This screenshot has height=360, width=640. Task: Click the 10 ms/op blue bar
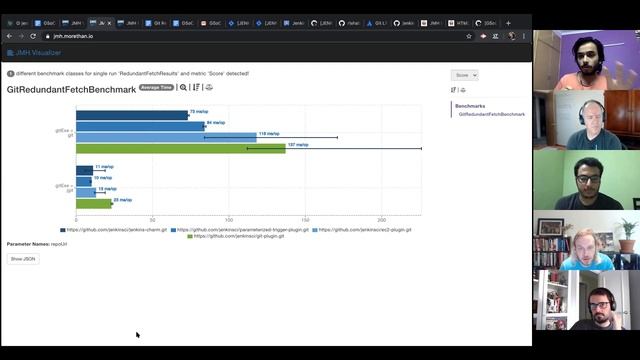pos(84,182)
